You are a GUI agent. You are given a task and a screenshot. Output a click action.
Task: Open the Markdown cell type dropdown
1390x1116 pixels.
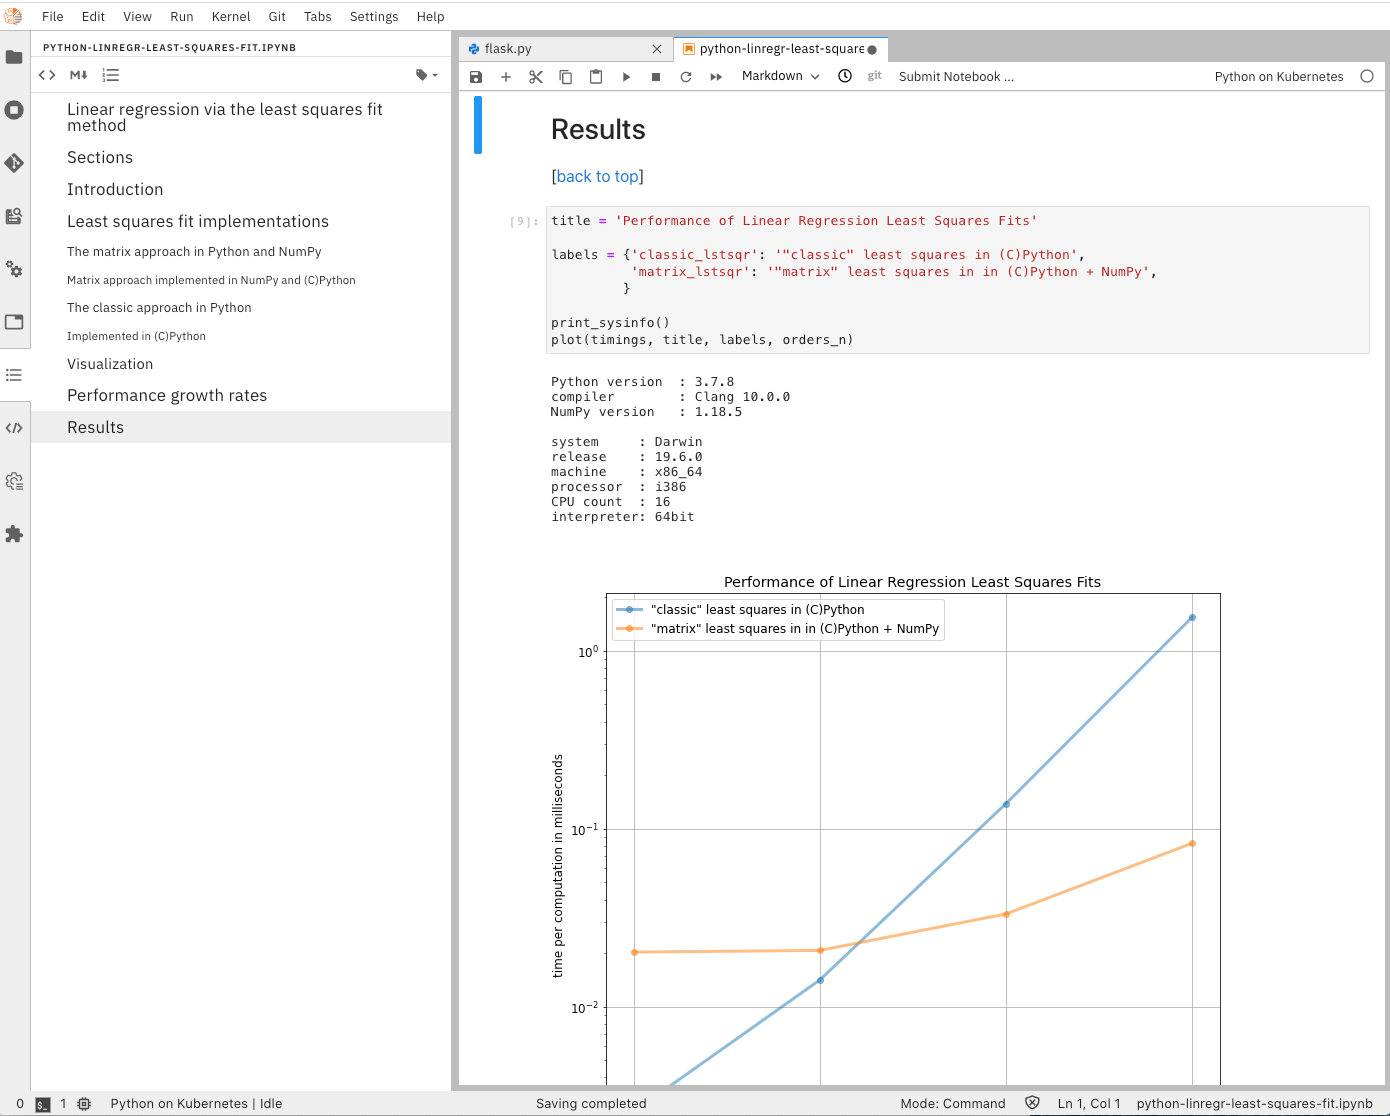780,76
